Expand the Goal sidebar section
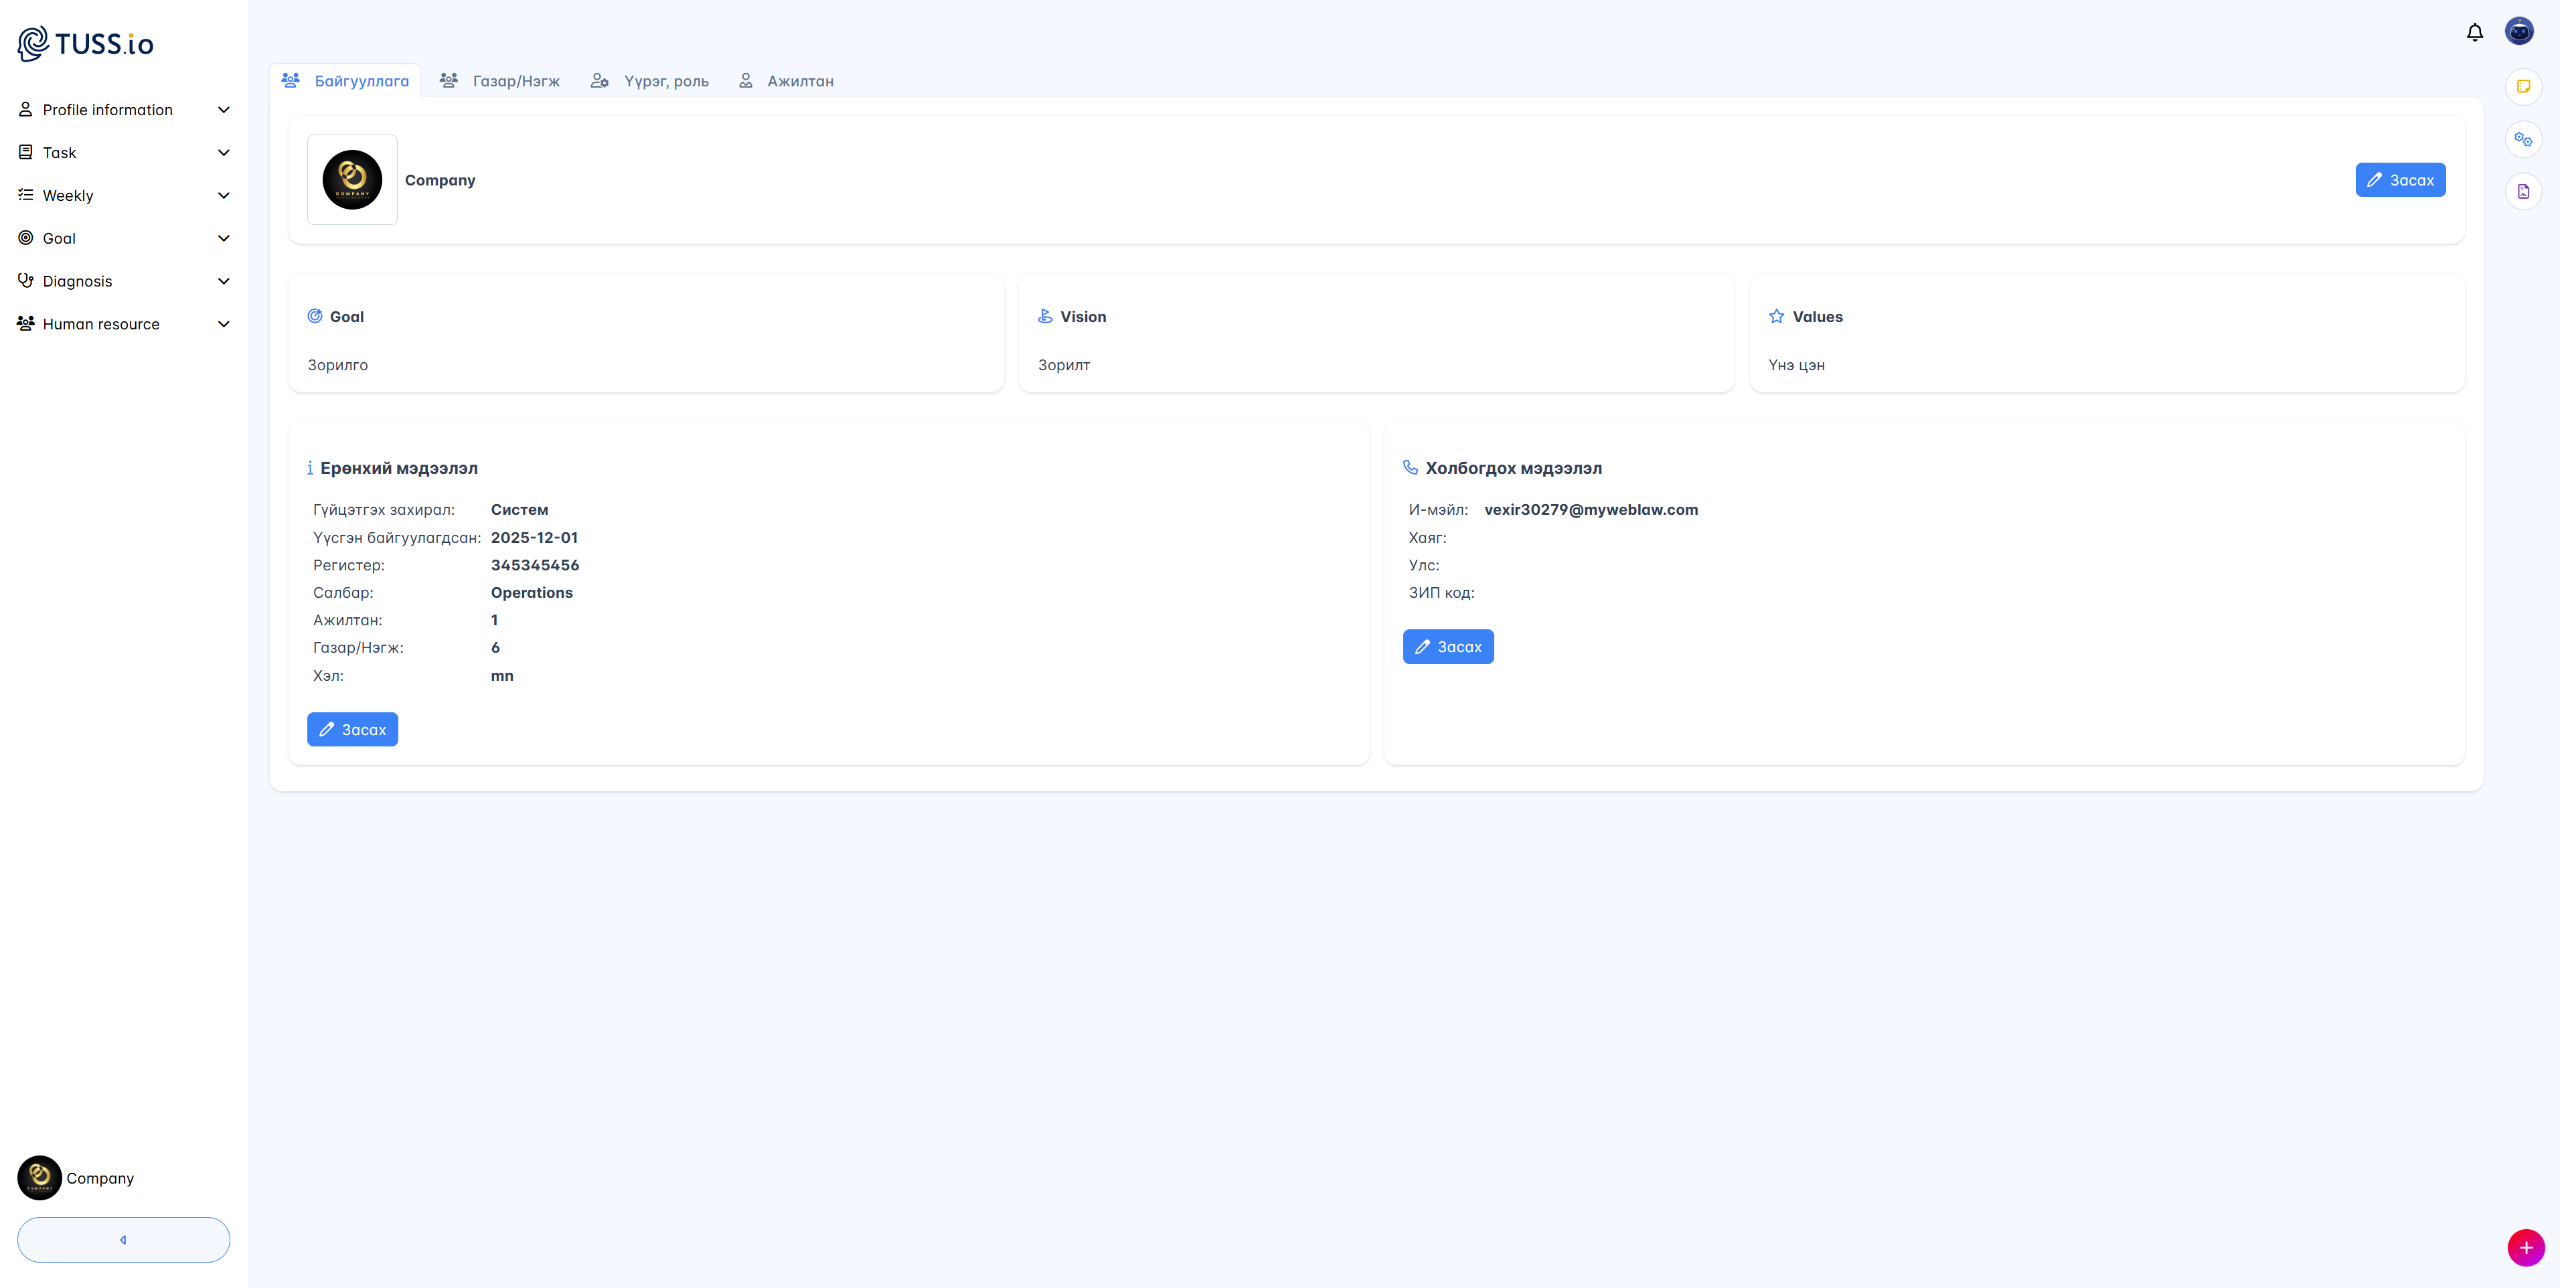Screen dimensions: 2560x1288 [x=124, y=238]
